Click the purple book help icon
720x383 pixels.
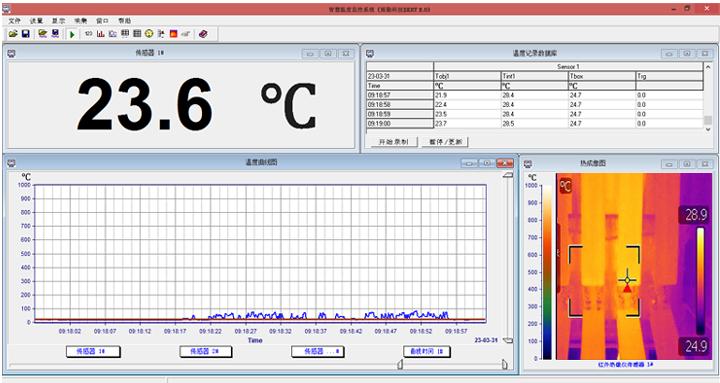pos(203,34)
